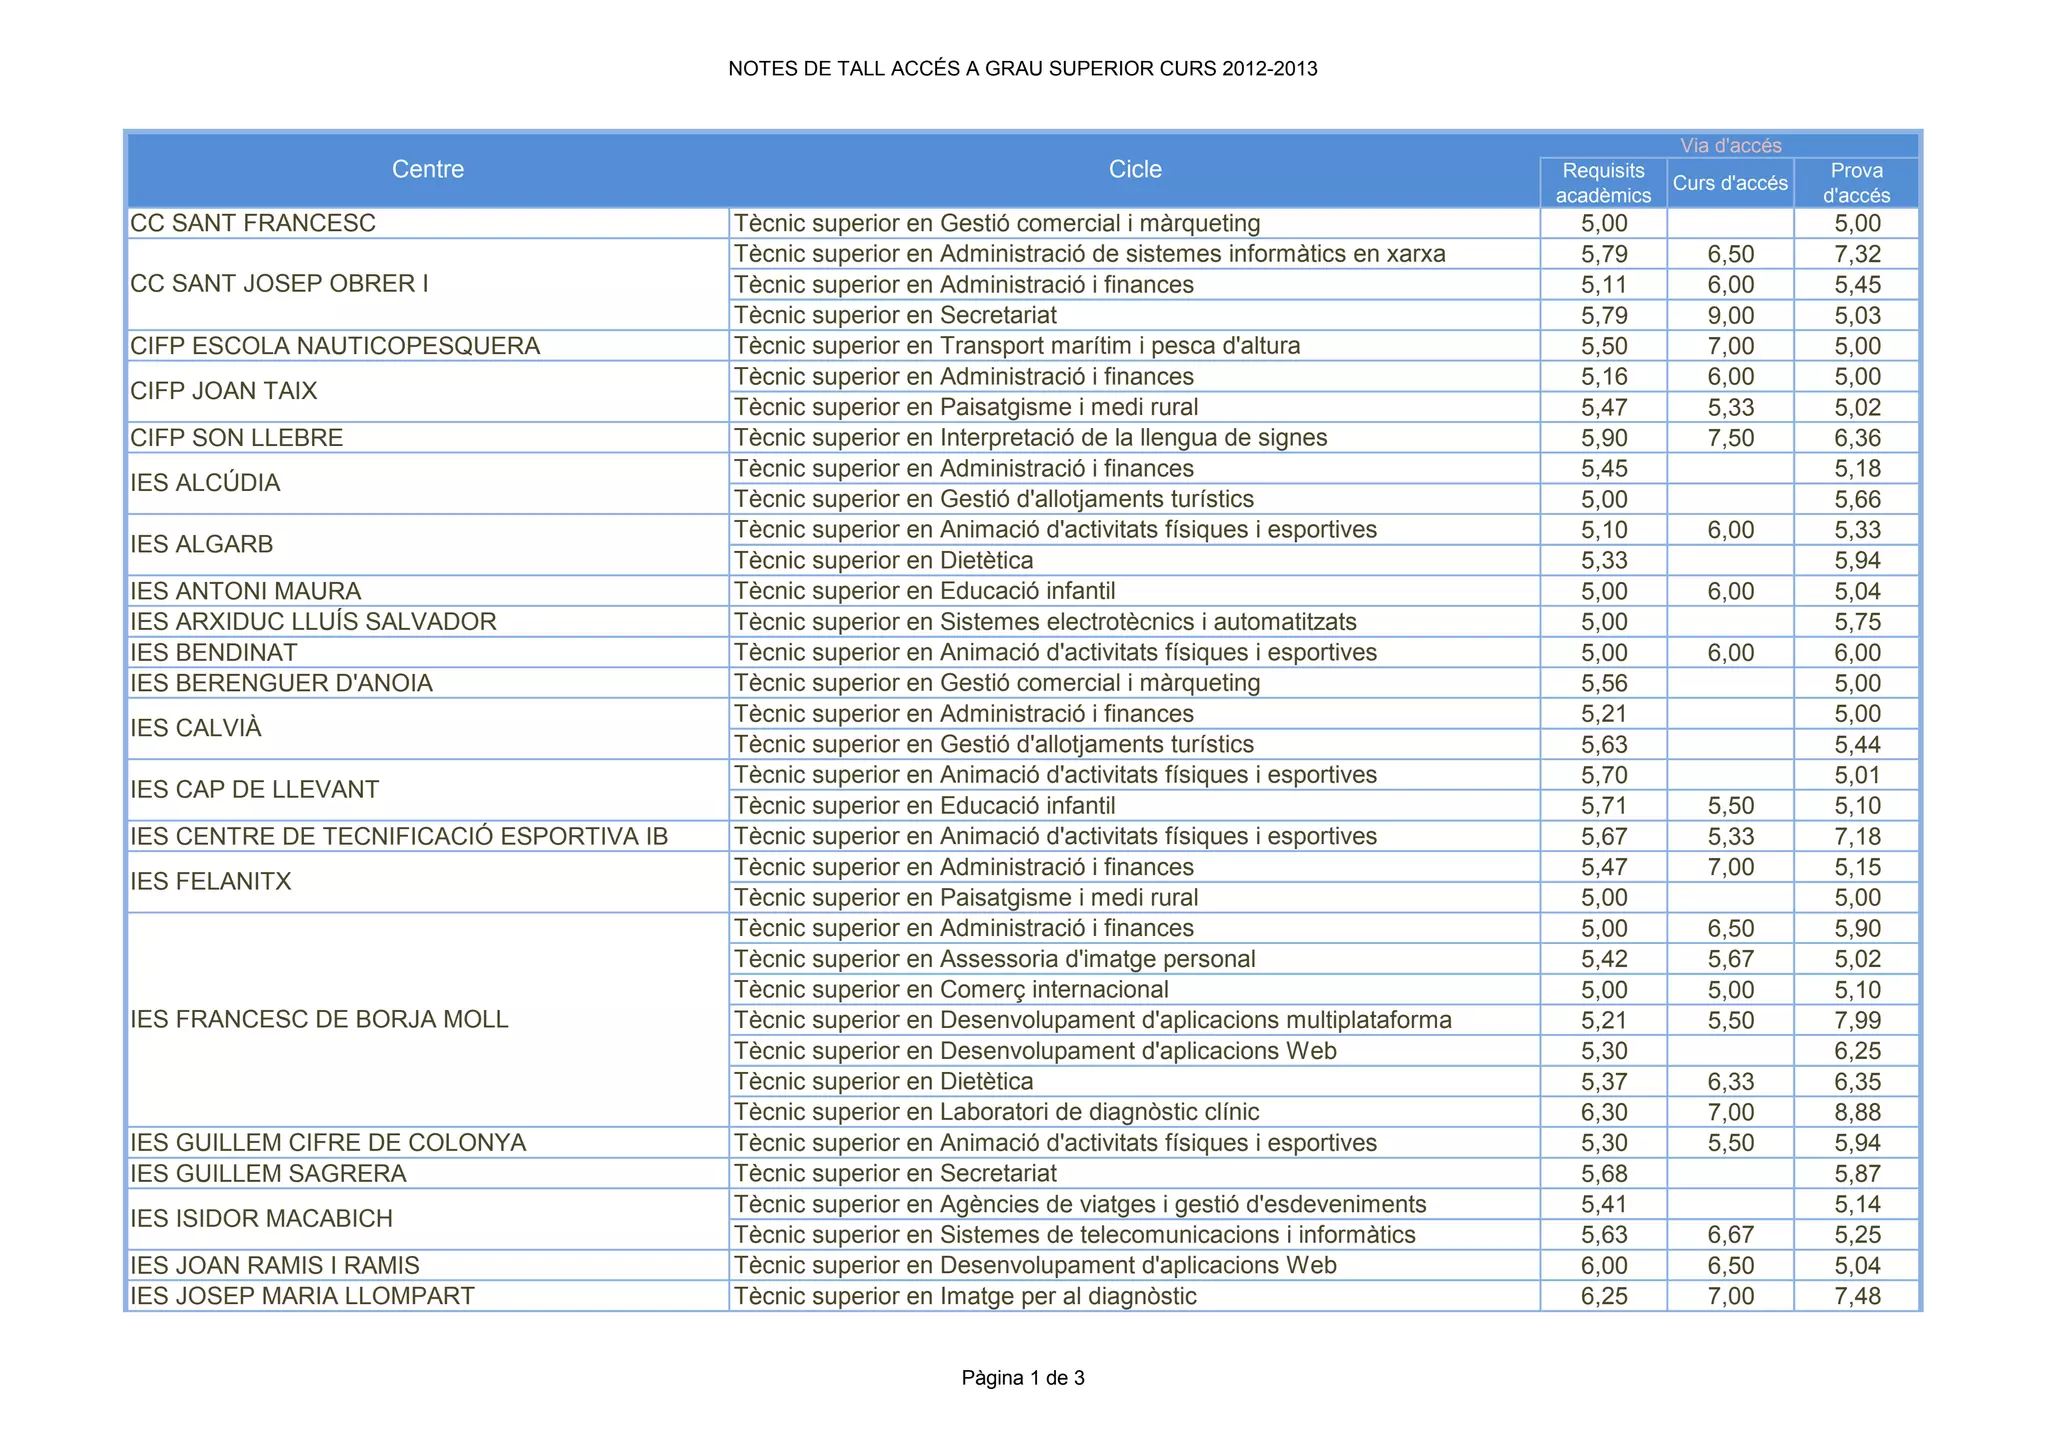This screenshot has height=1447, width=2048.
Task: Click Interpretació de la llengua de signes cell
Action: click(1030, 438)
